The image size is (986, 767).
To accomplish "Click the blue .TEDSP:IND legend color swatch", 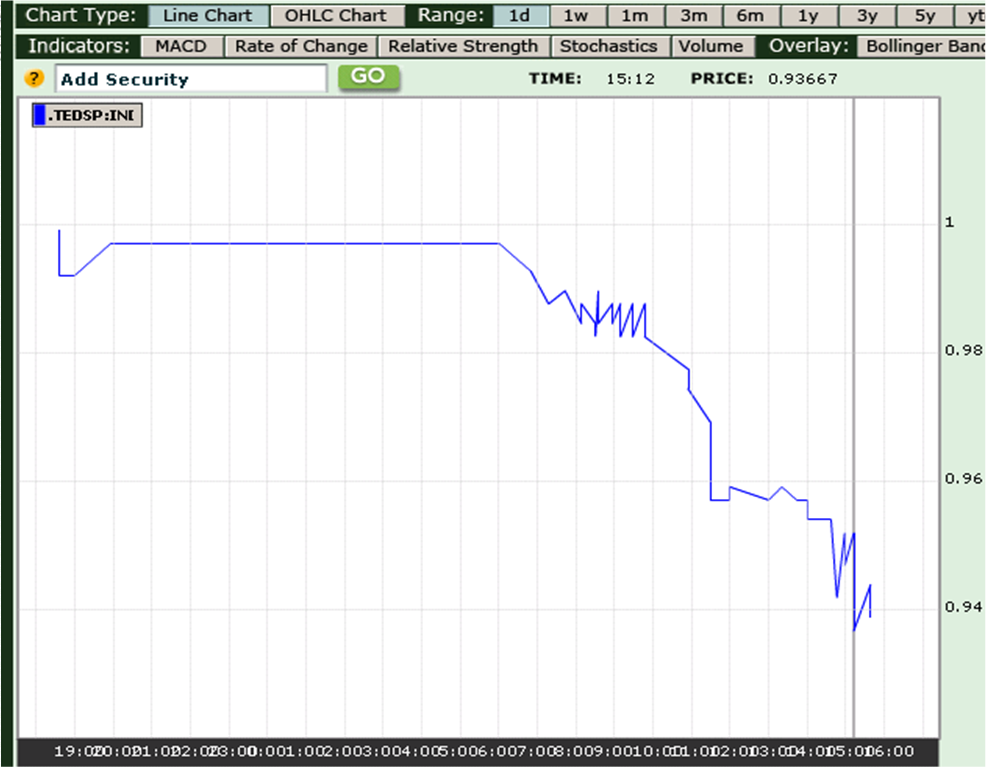I will [40, 115].
